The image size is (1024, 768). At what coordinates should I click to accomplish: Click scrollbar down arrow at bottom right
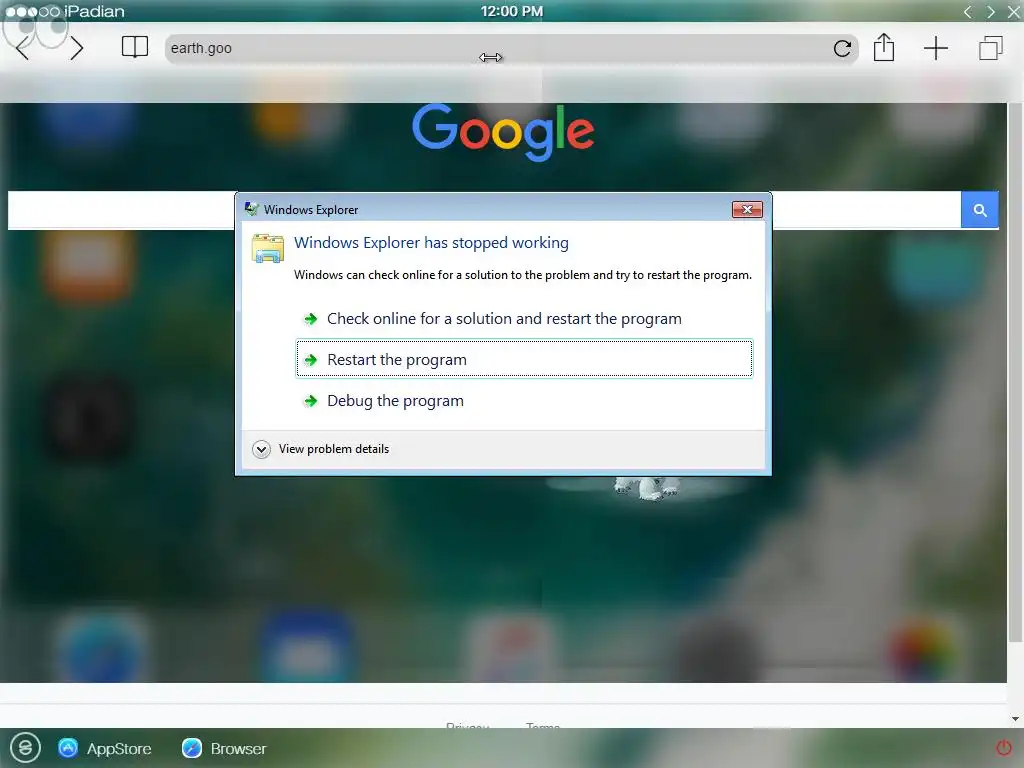coord(1015,719)
